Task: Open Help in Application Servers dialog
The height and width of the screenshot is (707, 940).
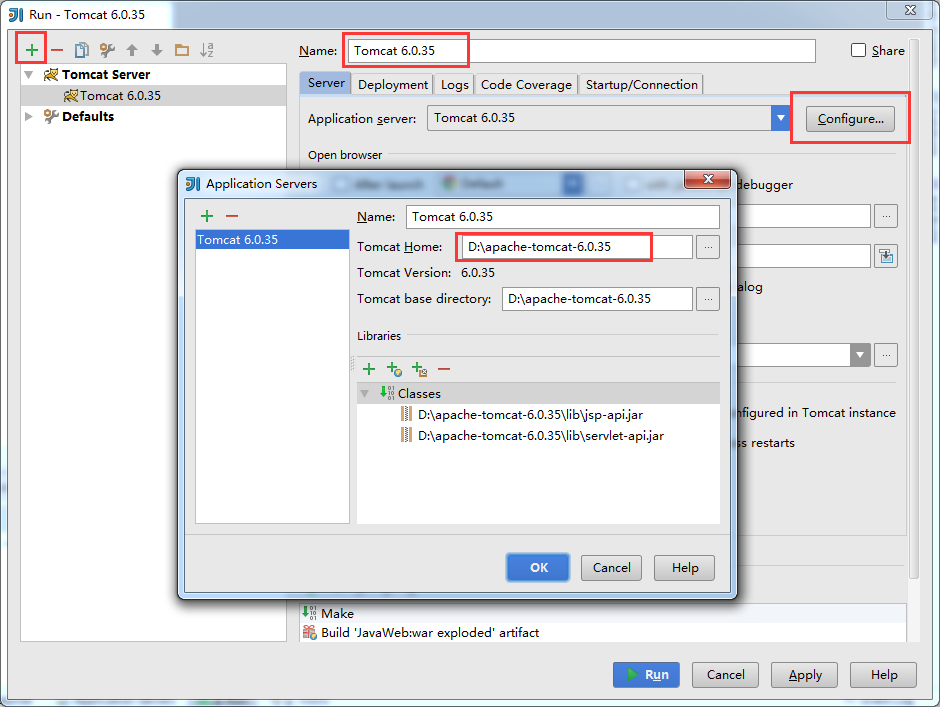Action: (x=685, y=567)
